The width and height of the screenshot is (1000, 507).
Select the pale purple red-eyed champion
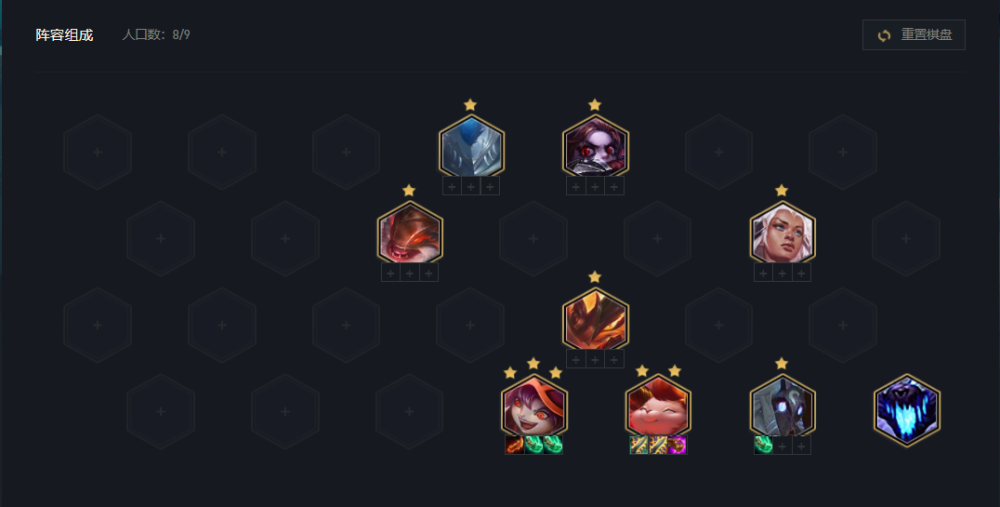coord(595,146)
